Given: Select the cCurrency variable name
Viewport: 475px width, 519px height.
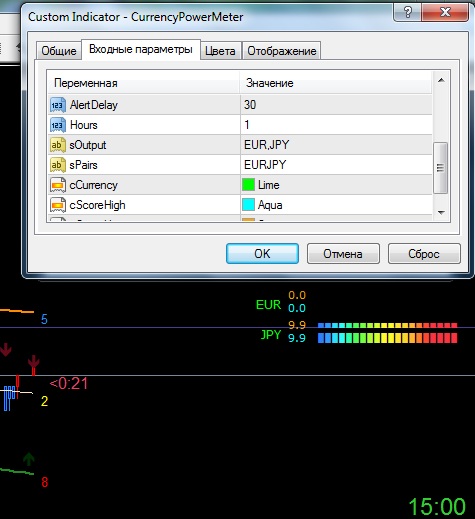Looking at the screenshot, I should [x=93, y=185].
